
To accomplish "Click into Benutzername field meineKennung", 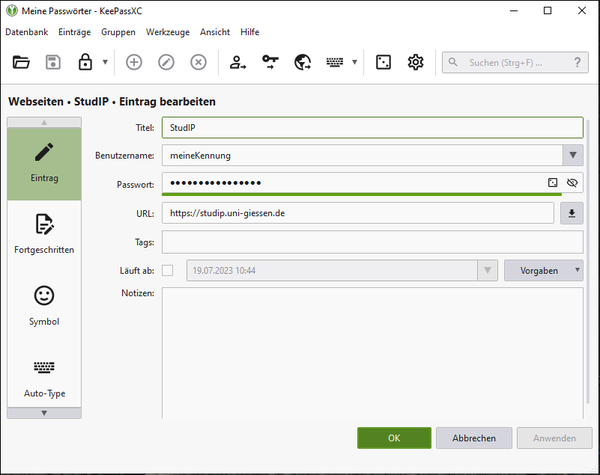I will (x=362, y=155).
